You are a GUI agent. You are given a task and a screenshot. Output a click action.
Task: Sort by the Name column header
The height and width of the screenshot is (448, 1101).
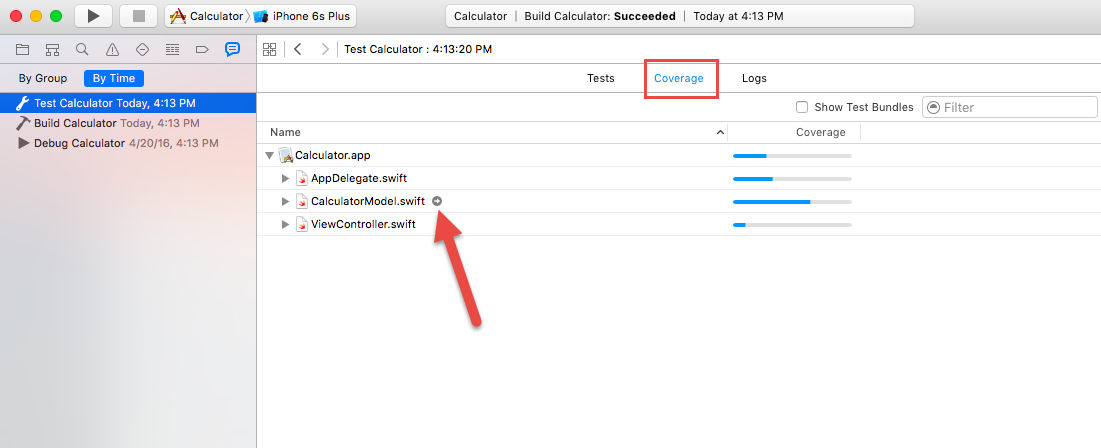tap(492, 132)
